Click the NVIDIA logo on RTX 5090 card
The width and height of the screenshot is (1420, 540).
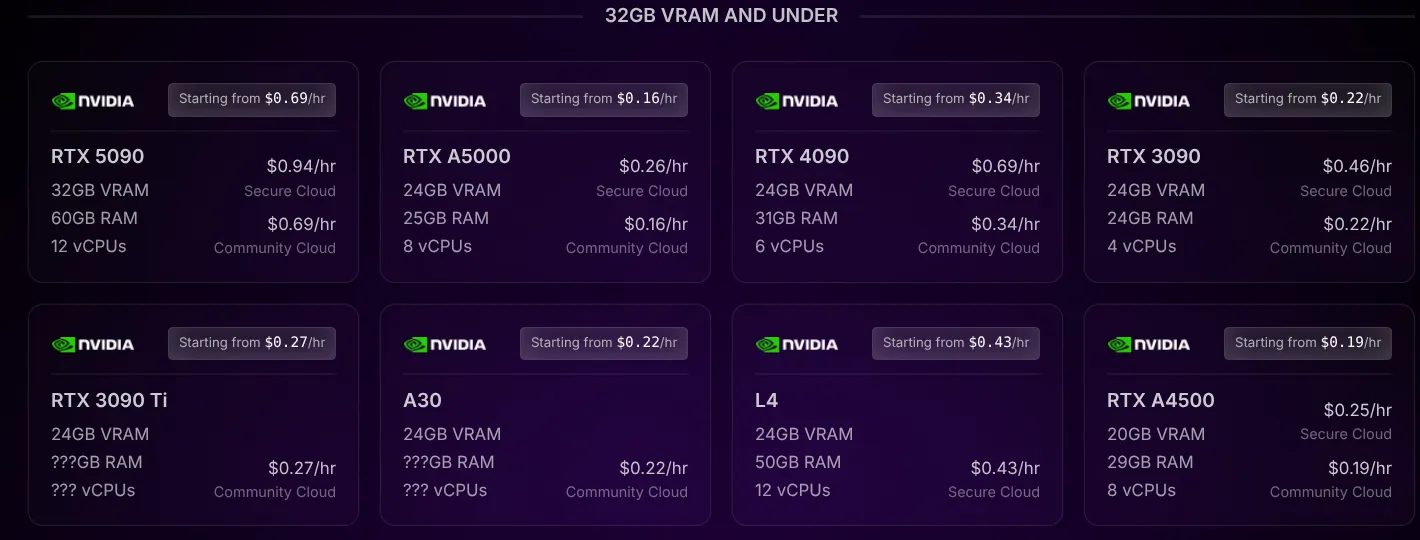click(93, 101)
